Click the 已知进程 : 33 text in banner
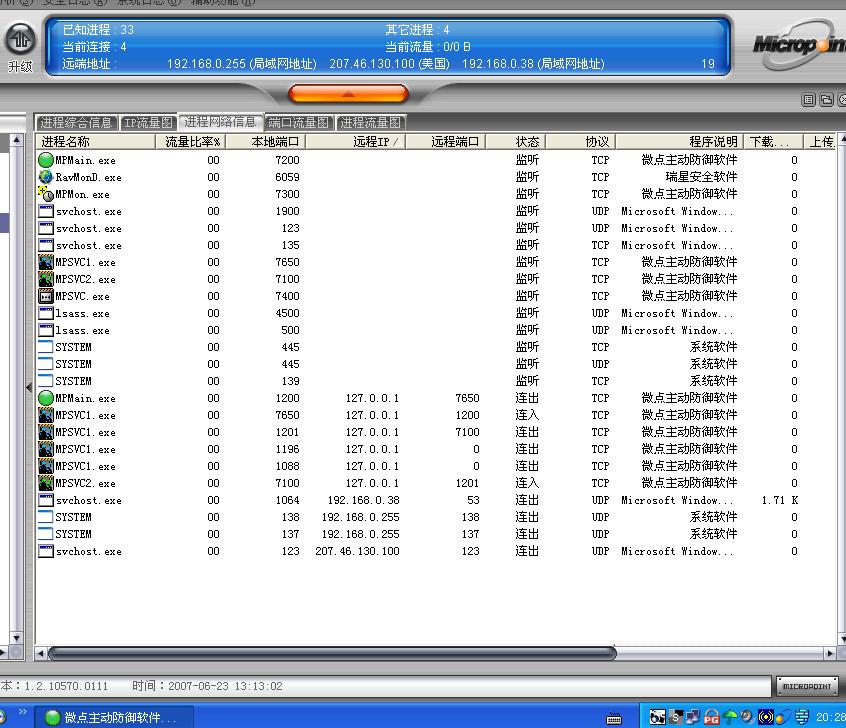This screenshot has width=846, height=728. [x=98, y=30]
